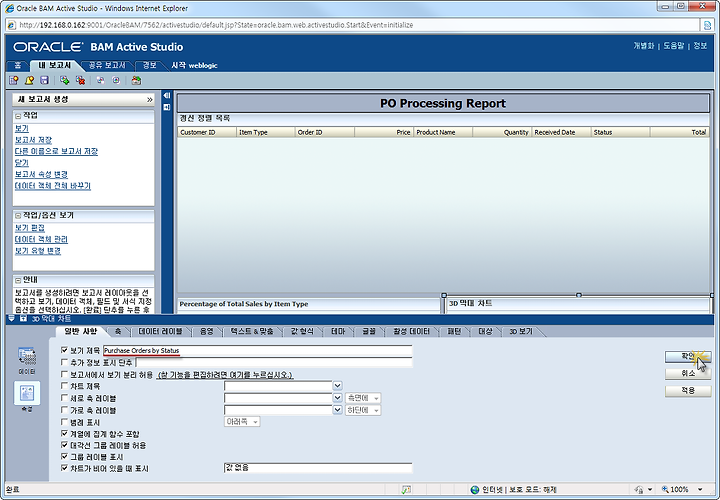The height and width of the screenshot is (500, 720).
Task: Open the 하단에 position dropdown
Action: pos(363,410)
